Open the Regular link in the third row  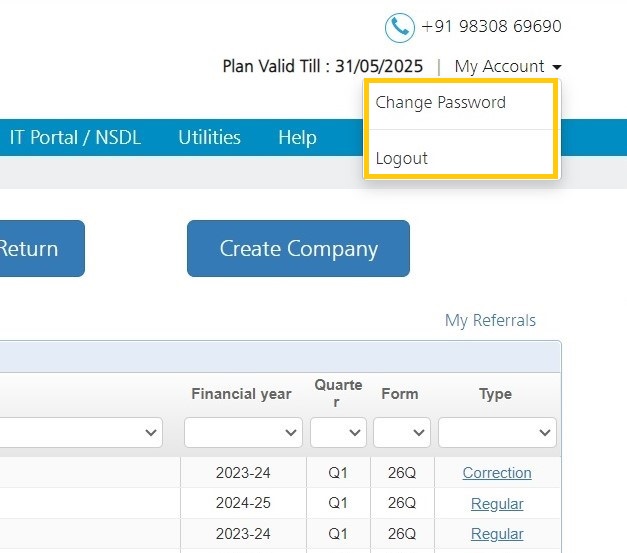click(497, 534)
